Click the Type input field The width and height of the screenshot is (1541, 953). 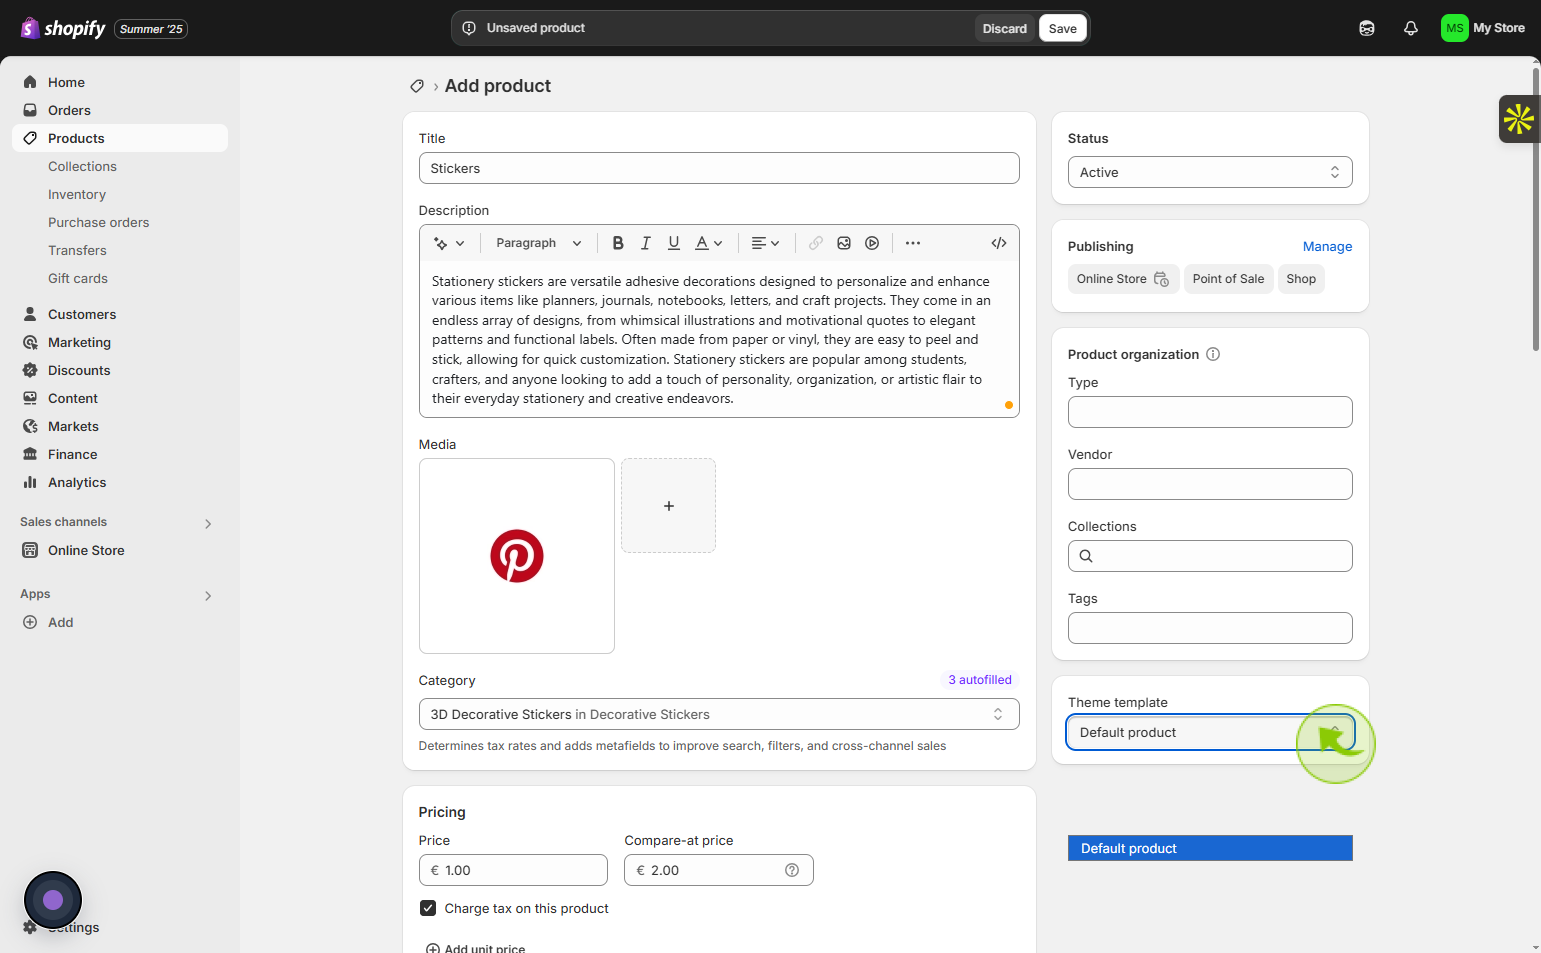click(1210, 412)
